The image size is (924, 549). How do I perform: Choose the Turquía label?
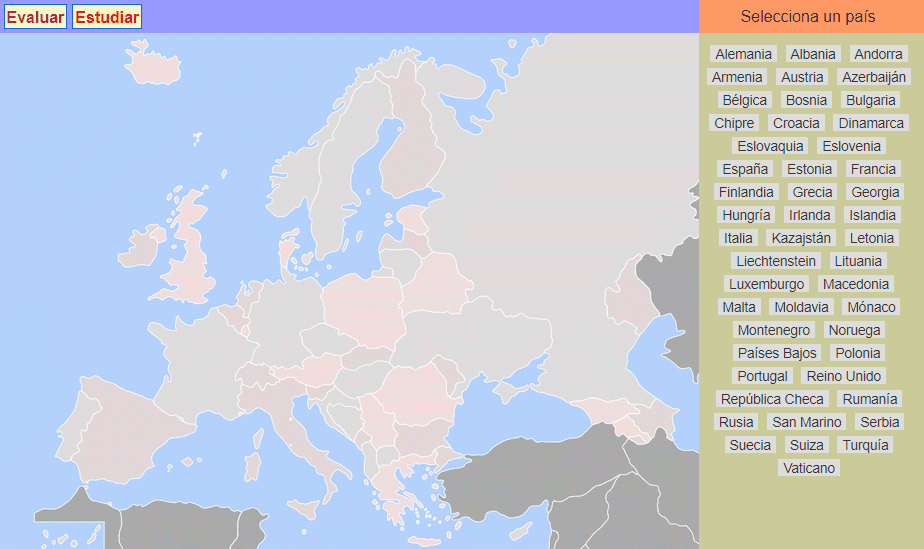[865, 444]
